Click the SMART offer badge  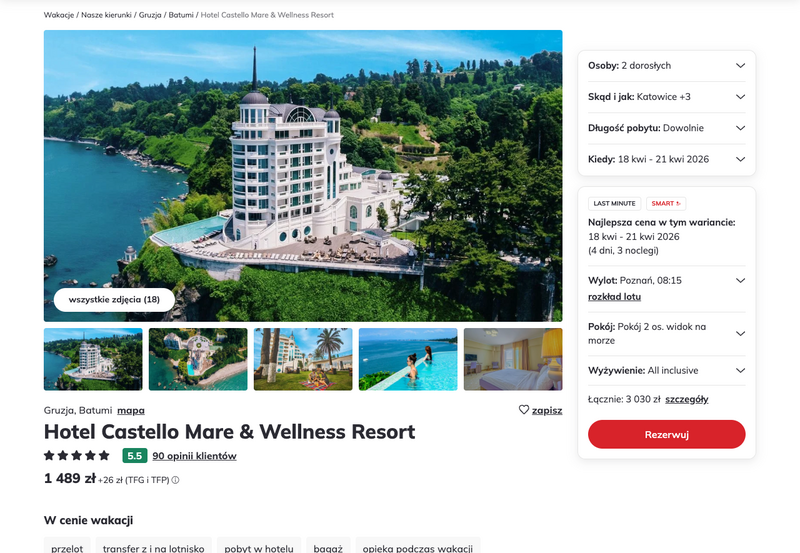[x=666, y=204]
